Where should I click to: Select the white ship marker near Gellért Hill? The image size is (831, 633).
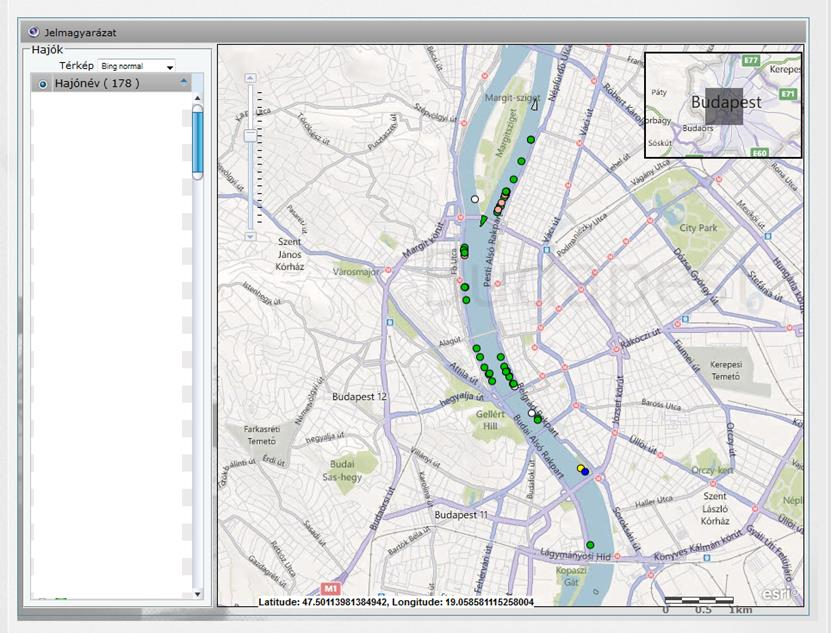click(532, 413)
